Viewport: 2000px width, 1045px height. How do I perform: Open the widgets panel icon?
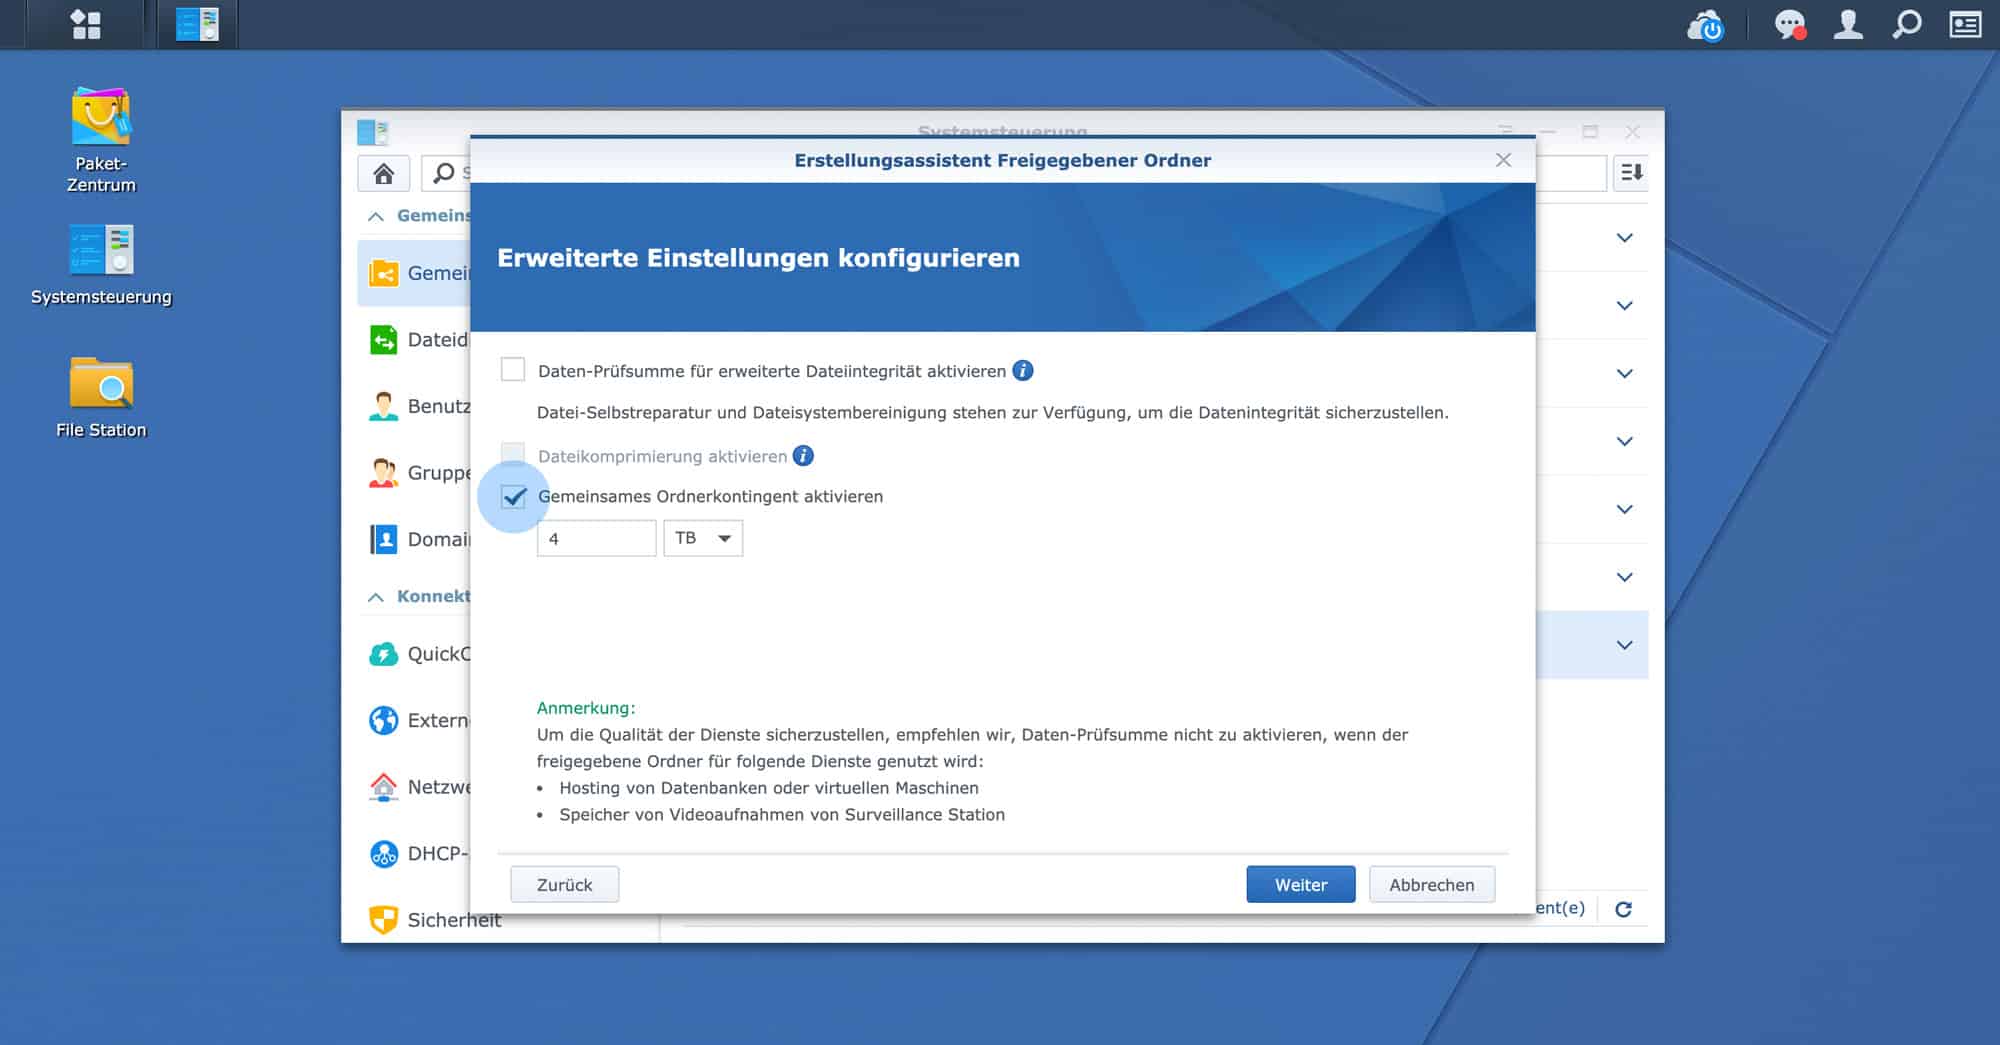pos(1965,24)
